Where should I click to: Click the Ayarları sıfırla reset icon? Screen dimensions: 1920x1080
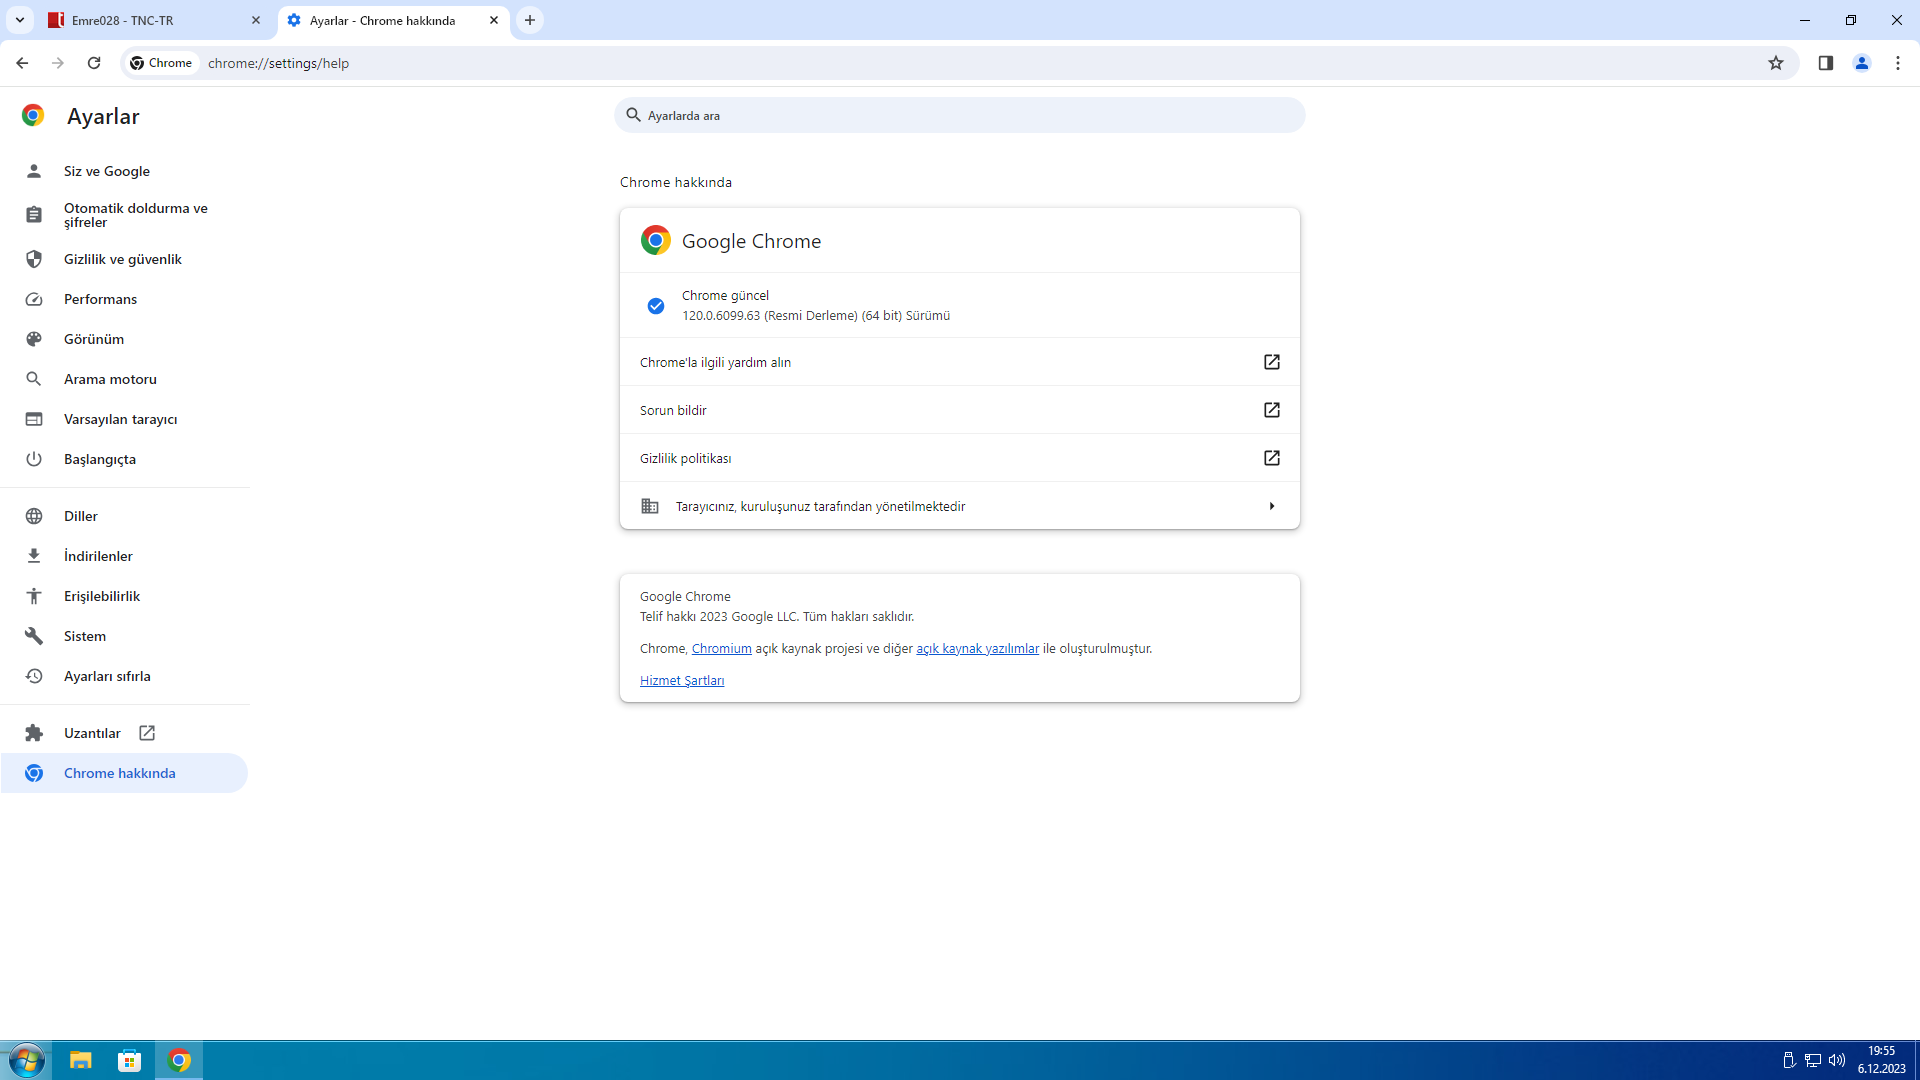coord(34,676)
